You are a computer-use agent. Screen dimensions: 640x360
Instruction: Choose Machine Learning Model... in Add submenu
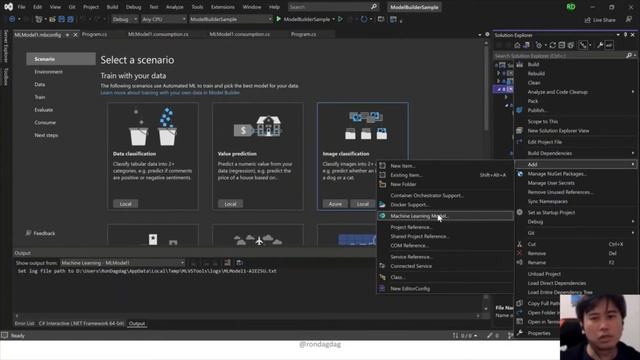pos(445,216)
